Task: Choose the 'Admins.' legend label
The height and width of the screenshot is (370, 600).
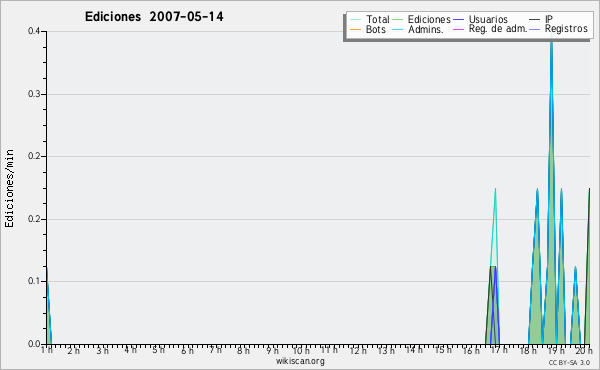Action: (x=426, y=29)
